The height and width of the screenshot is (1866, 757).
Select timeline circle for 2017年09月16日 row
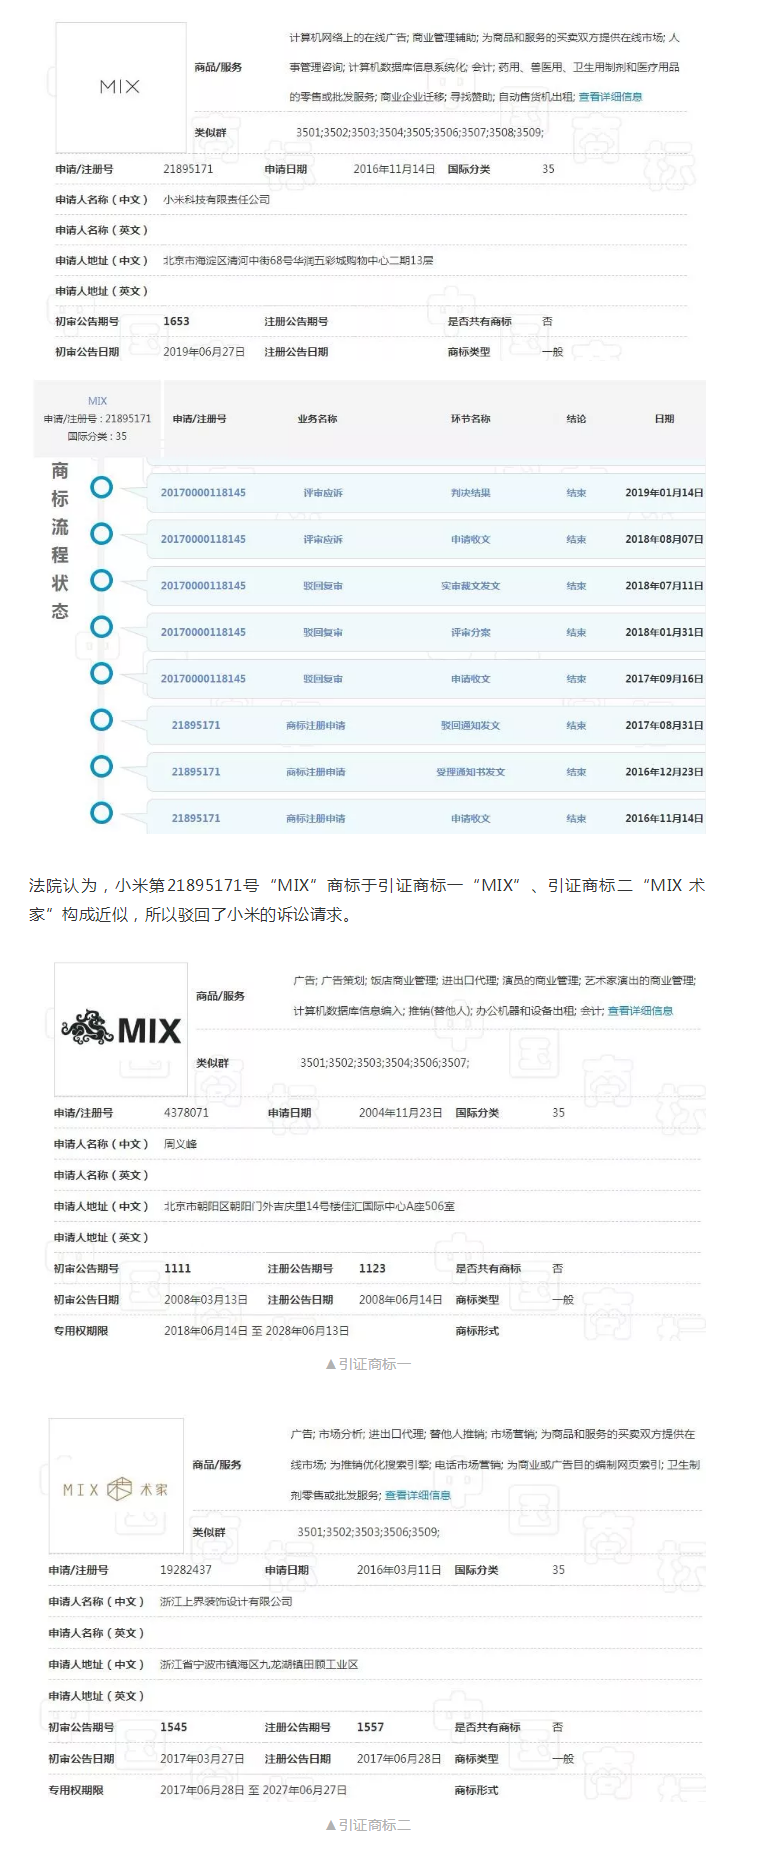point(101,673)
